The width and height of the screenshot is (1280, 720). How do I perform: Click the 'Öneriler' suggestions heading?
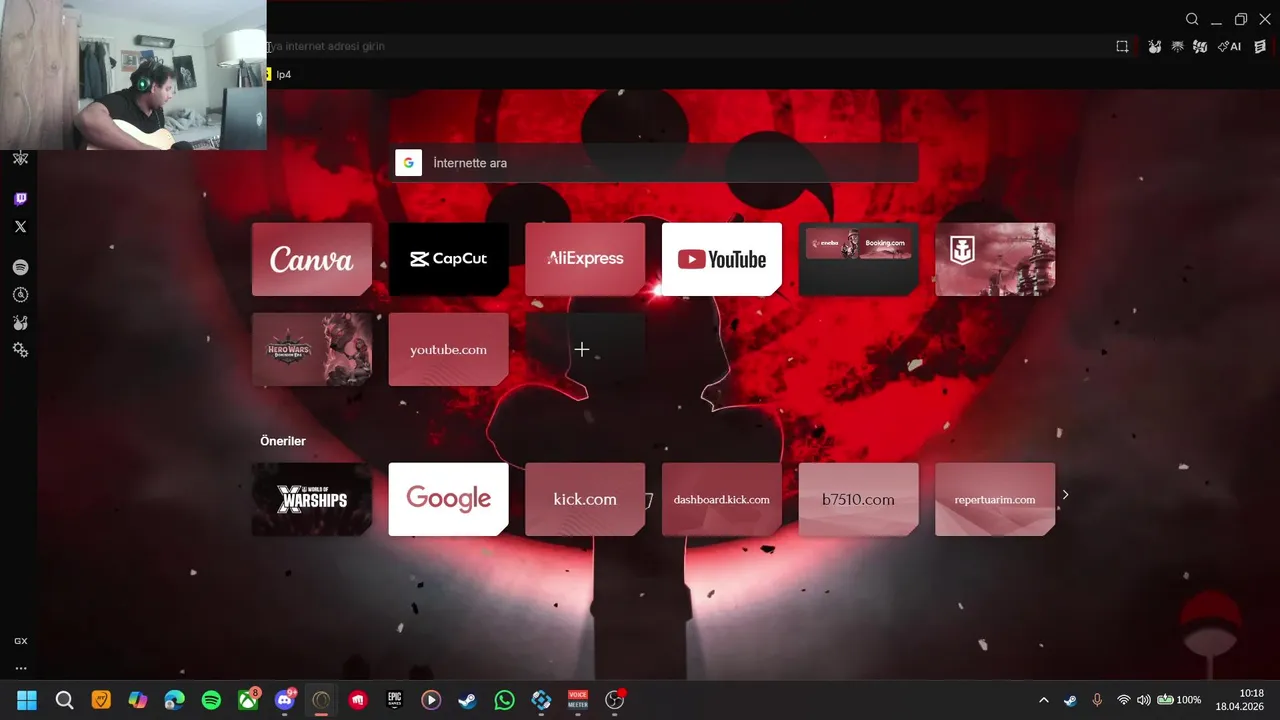(283, 441)
